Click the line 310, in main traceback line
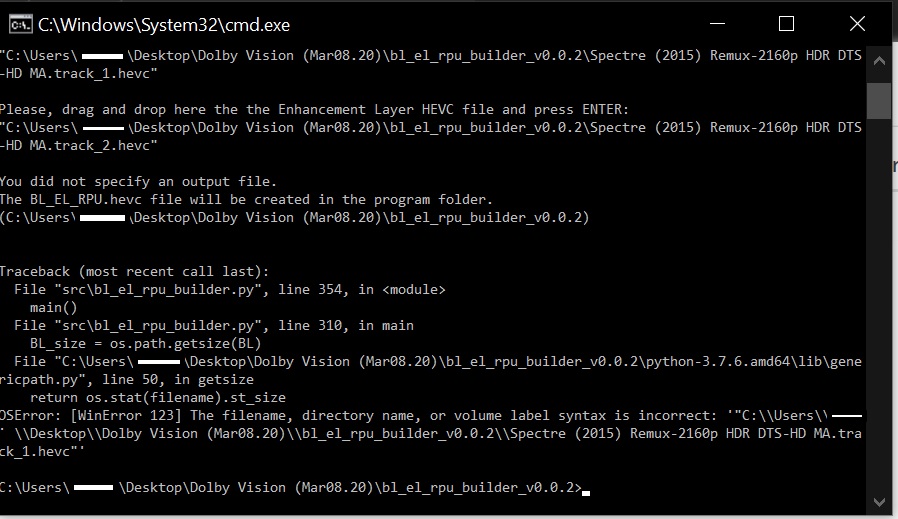 pos(214,325)
